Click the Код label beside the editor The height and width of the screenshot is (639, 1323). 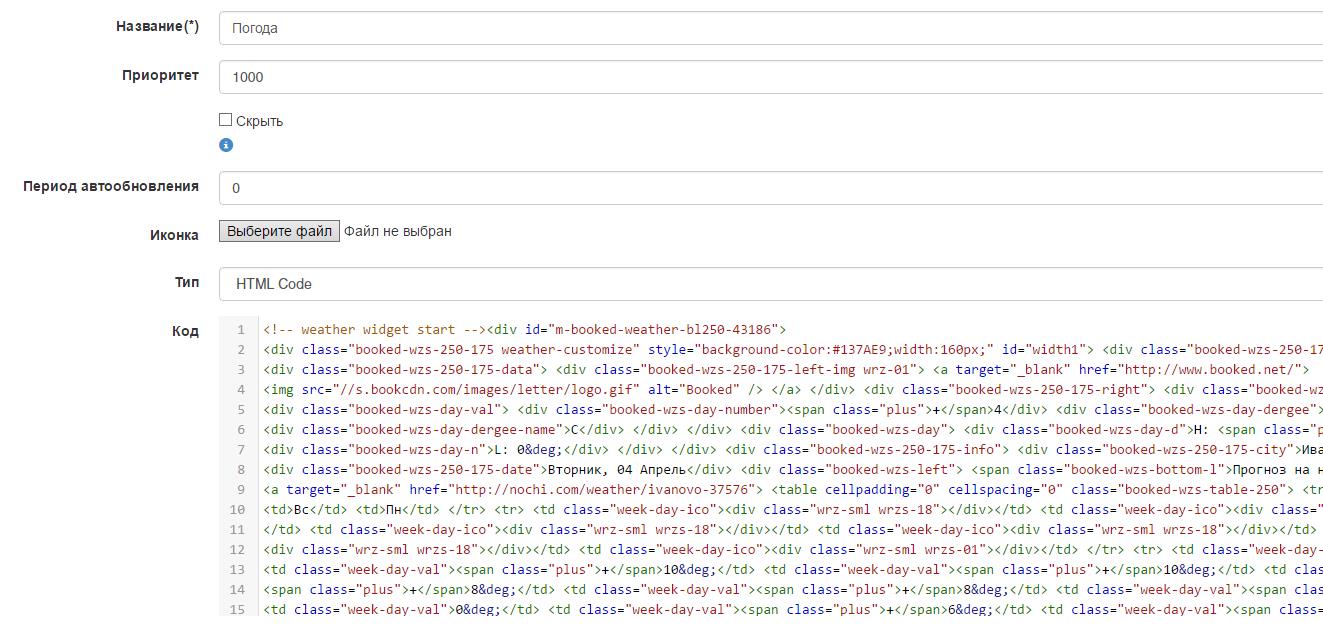[185, 331]
